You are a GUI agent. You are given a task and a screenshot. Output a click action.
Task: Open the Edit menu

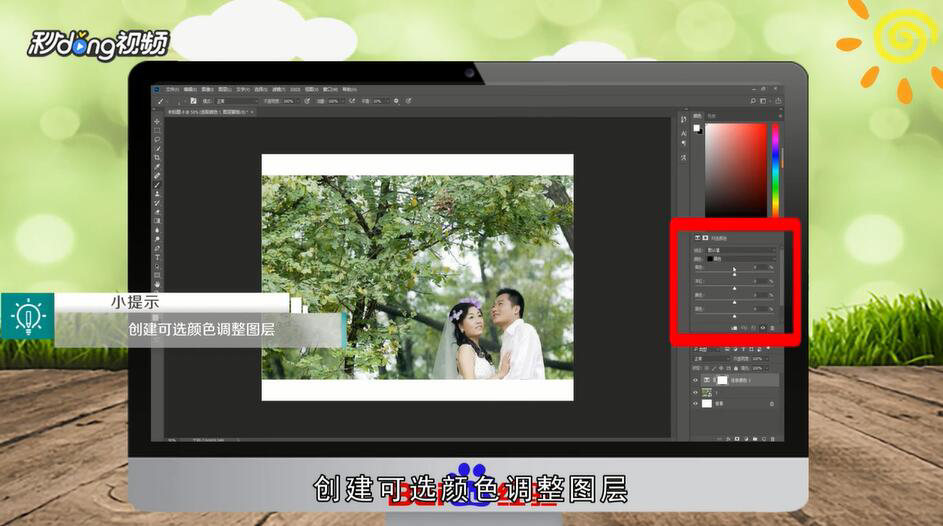click(190, 90)
